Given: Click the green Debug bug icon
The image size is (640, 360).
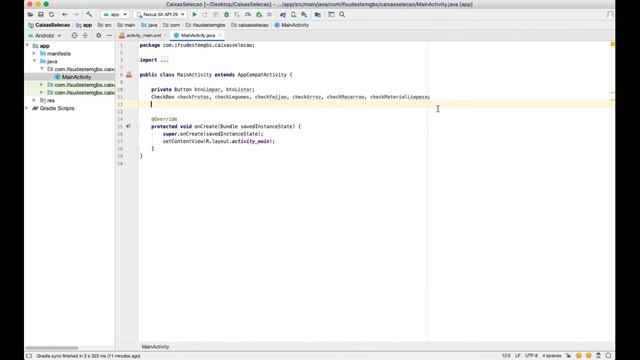Looking at the screenshot, I should (x=227, y=14).
